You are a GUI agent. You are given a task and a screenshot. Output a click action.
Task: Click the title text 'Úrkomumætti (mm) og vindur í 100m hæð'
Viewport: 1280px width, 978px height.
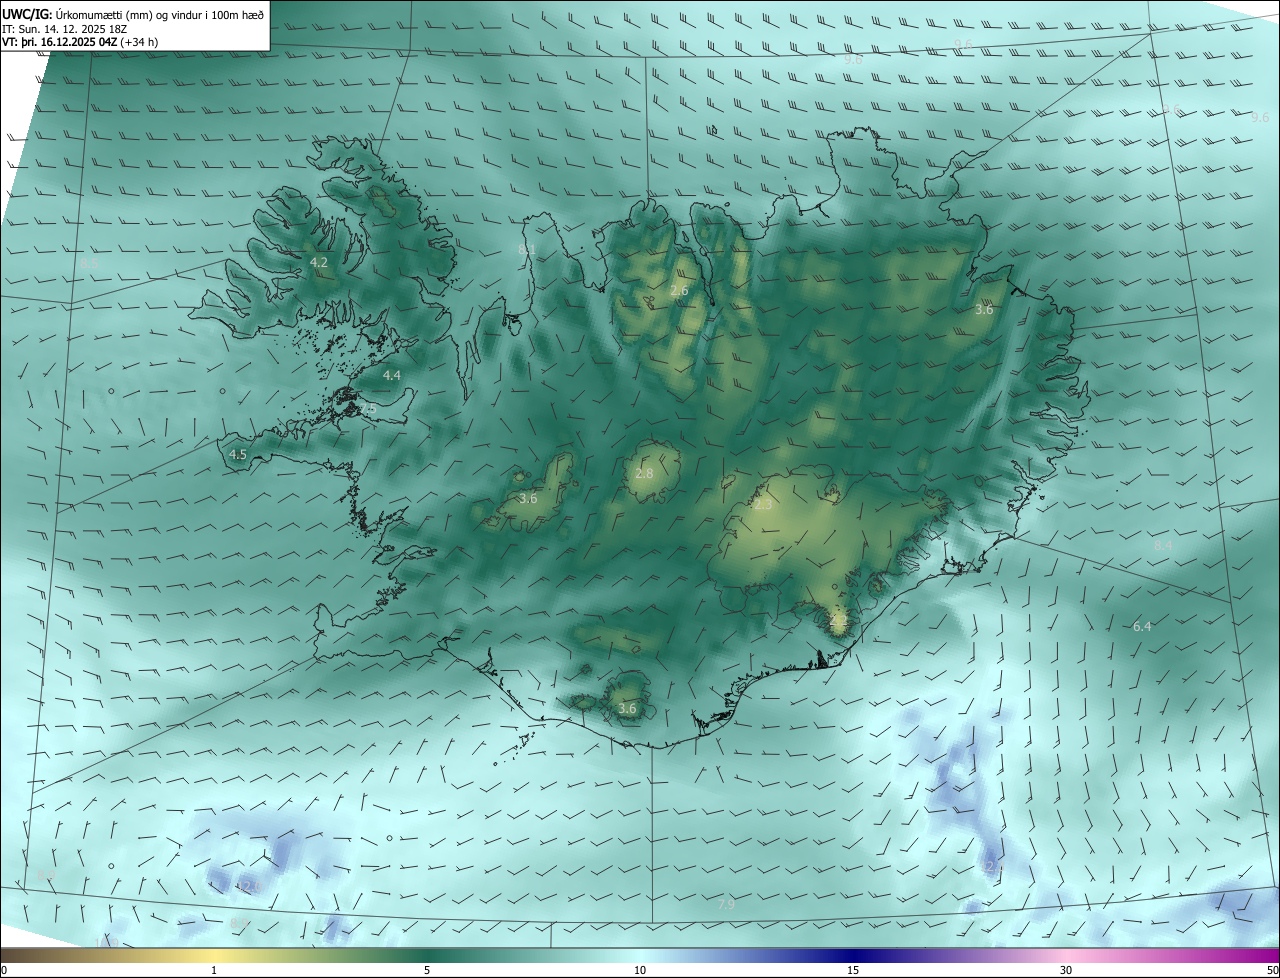[x=160, y=13]
